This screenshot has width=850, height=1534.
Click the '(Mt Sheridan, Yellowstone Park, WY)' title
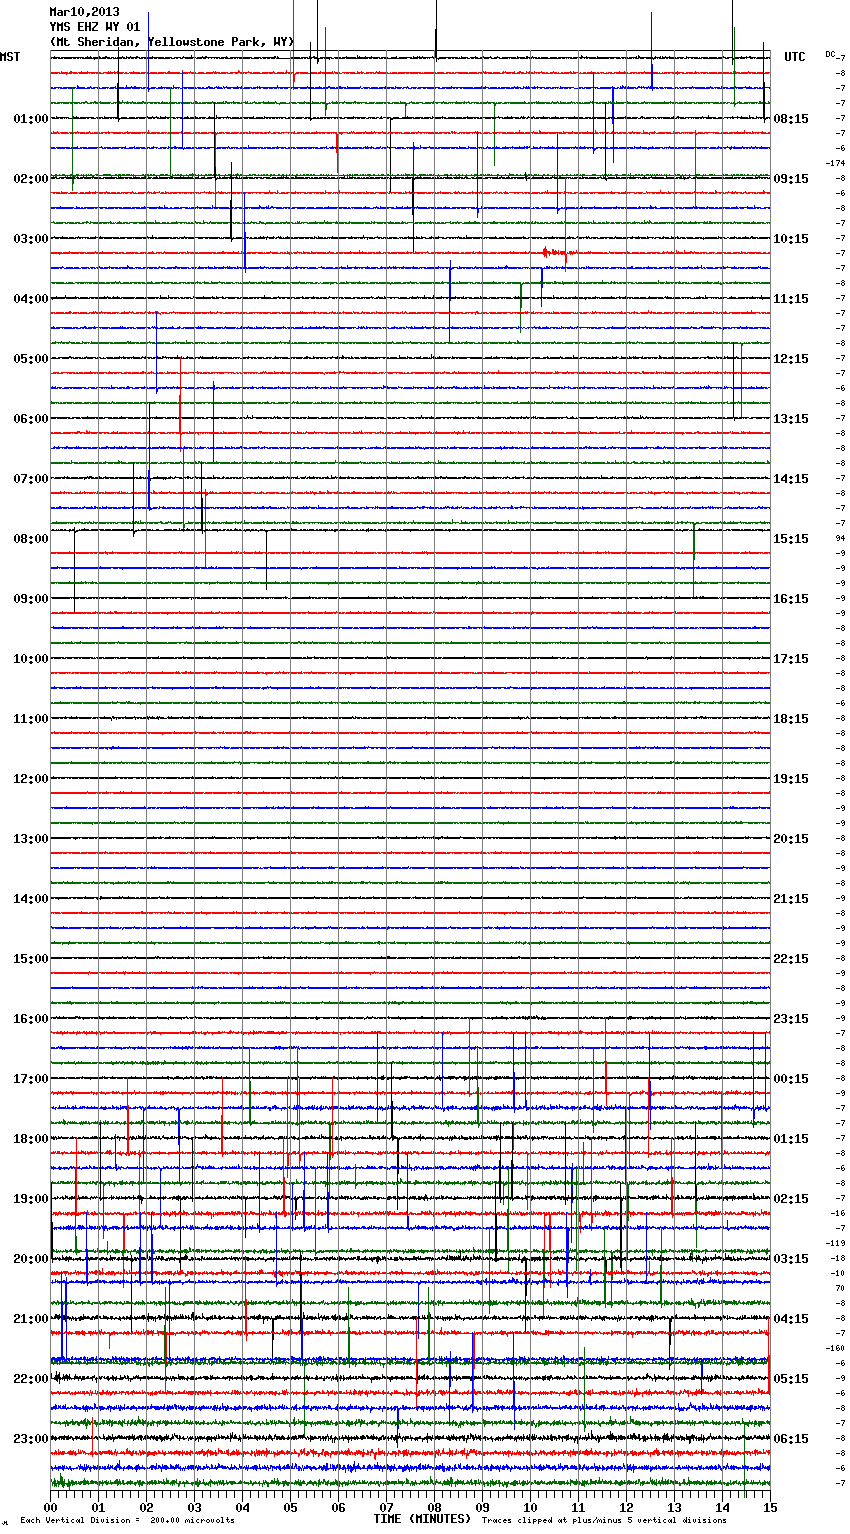coord(171,42)
